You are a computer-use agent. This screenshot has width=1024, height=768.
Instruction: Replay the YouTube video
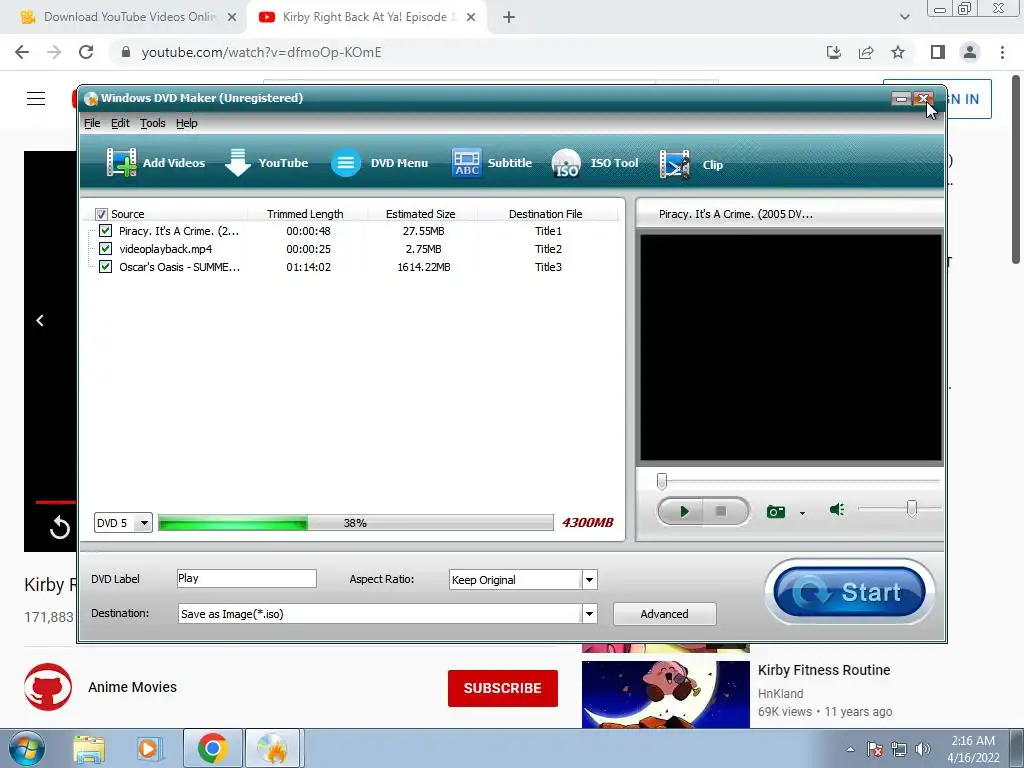coord(59,527)
